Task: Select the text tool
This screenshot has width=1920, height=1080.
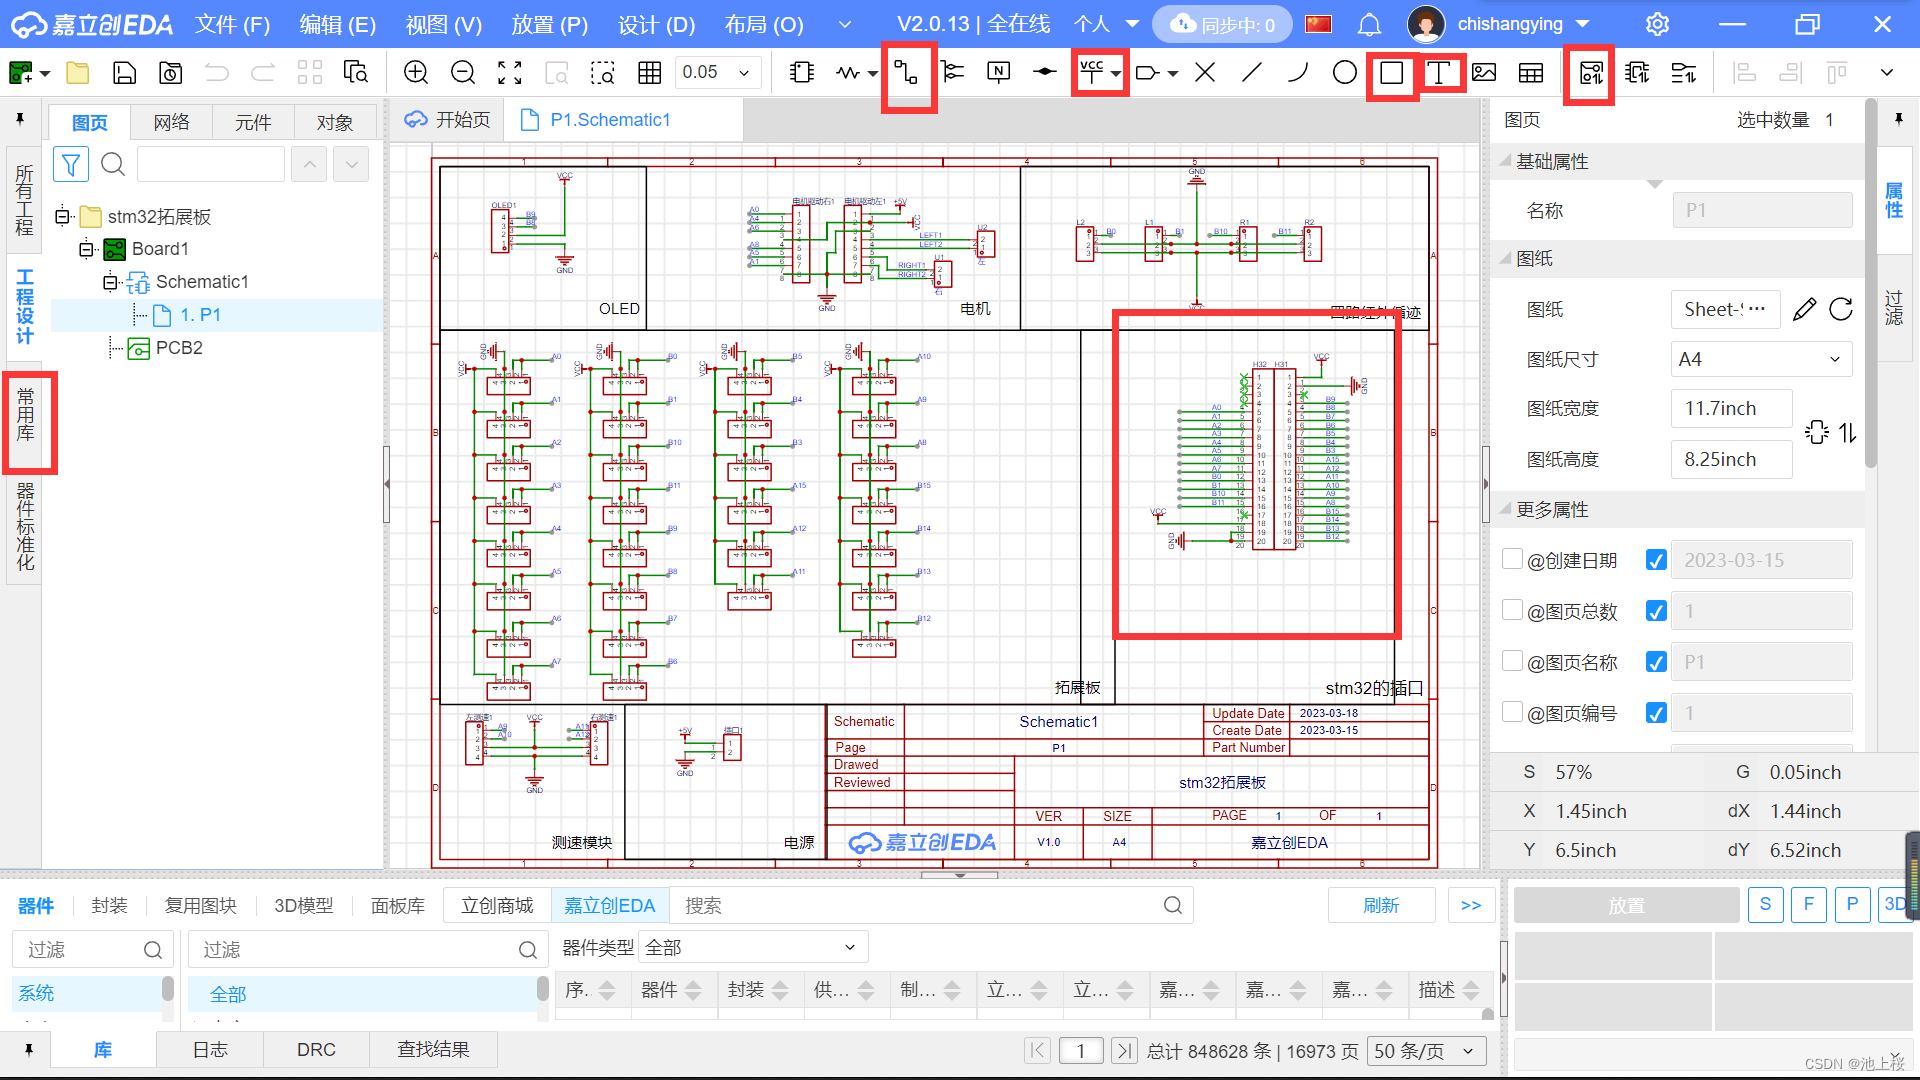Action: point(1438,73)
